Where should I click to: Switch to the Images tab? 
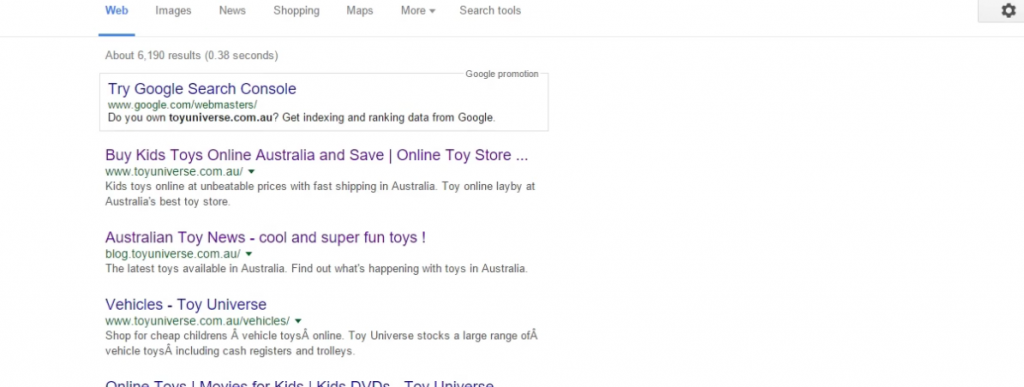click(173, 10)
